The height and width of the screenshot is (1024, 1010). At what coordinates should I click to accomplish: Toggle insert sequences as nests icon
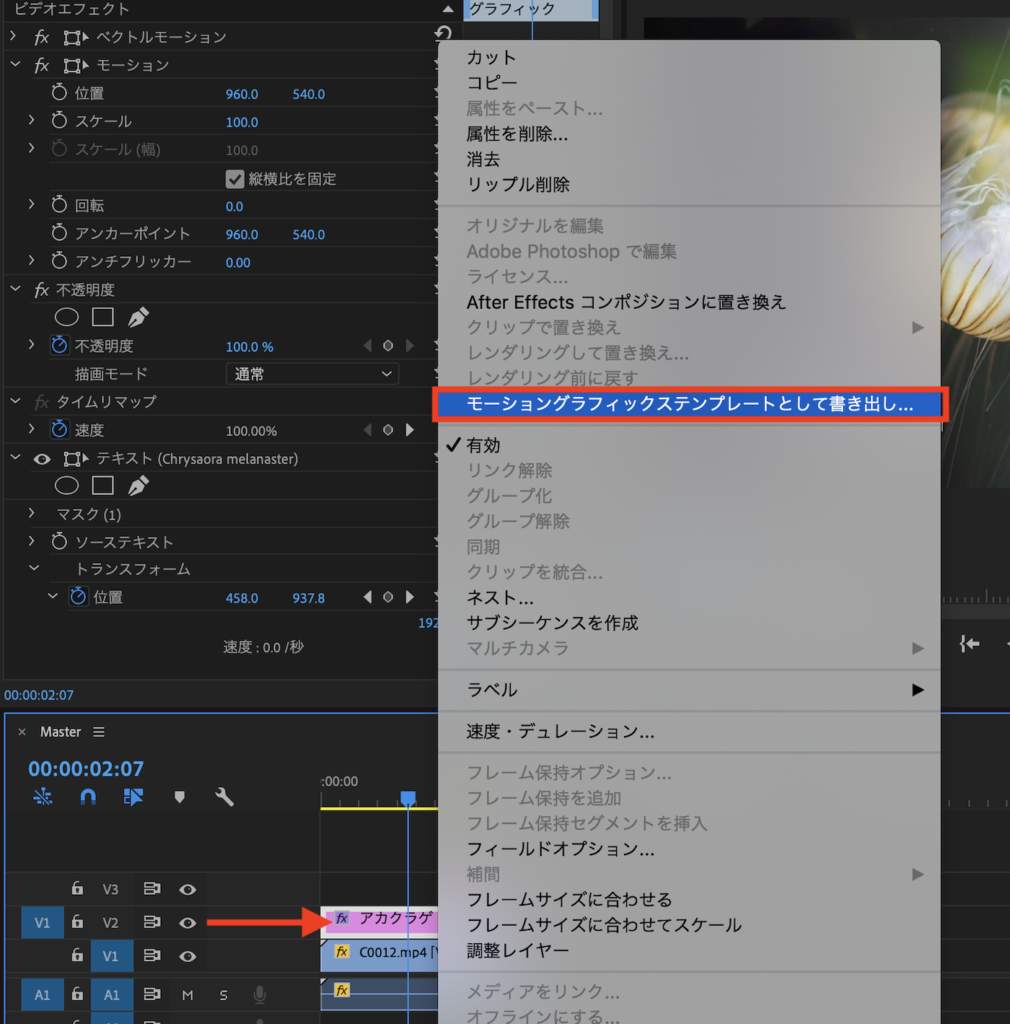click(42, 797)
